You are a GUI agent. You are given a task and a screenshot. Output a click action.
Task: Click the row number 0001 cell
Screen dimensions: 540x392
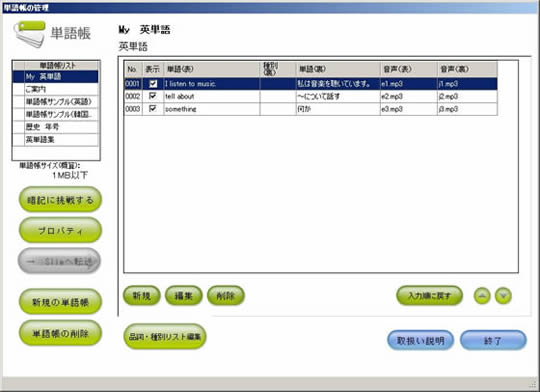133,84
